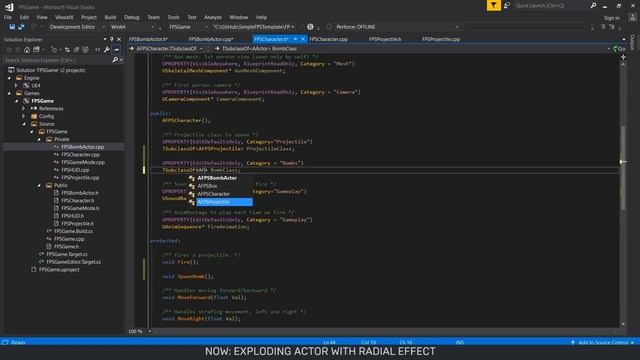This screenshot has height=360, width=640.
Task: Collapse the Engine node in Solution Explorer
Action: 9,78
